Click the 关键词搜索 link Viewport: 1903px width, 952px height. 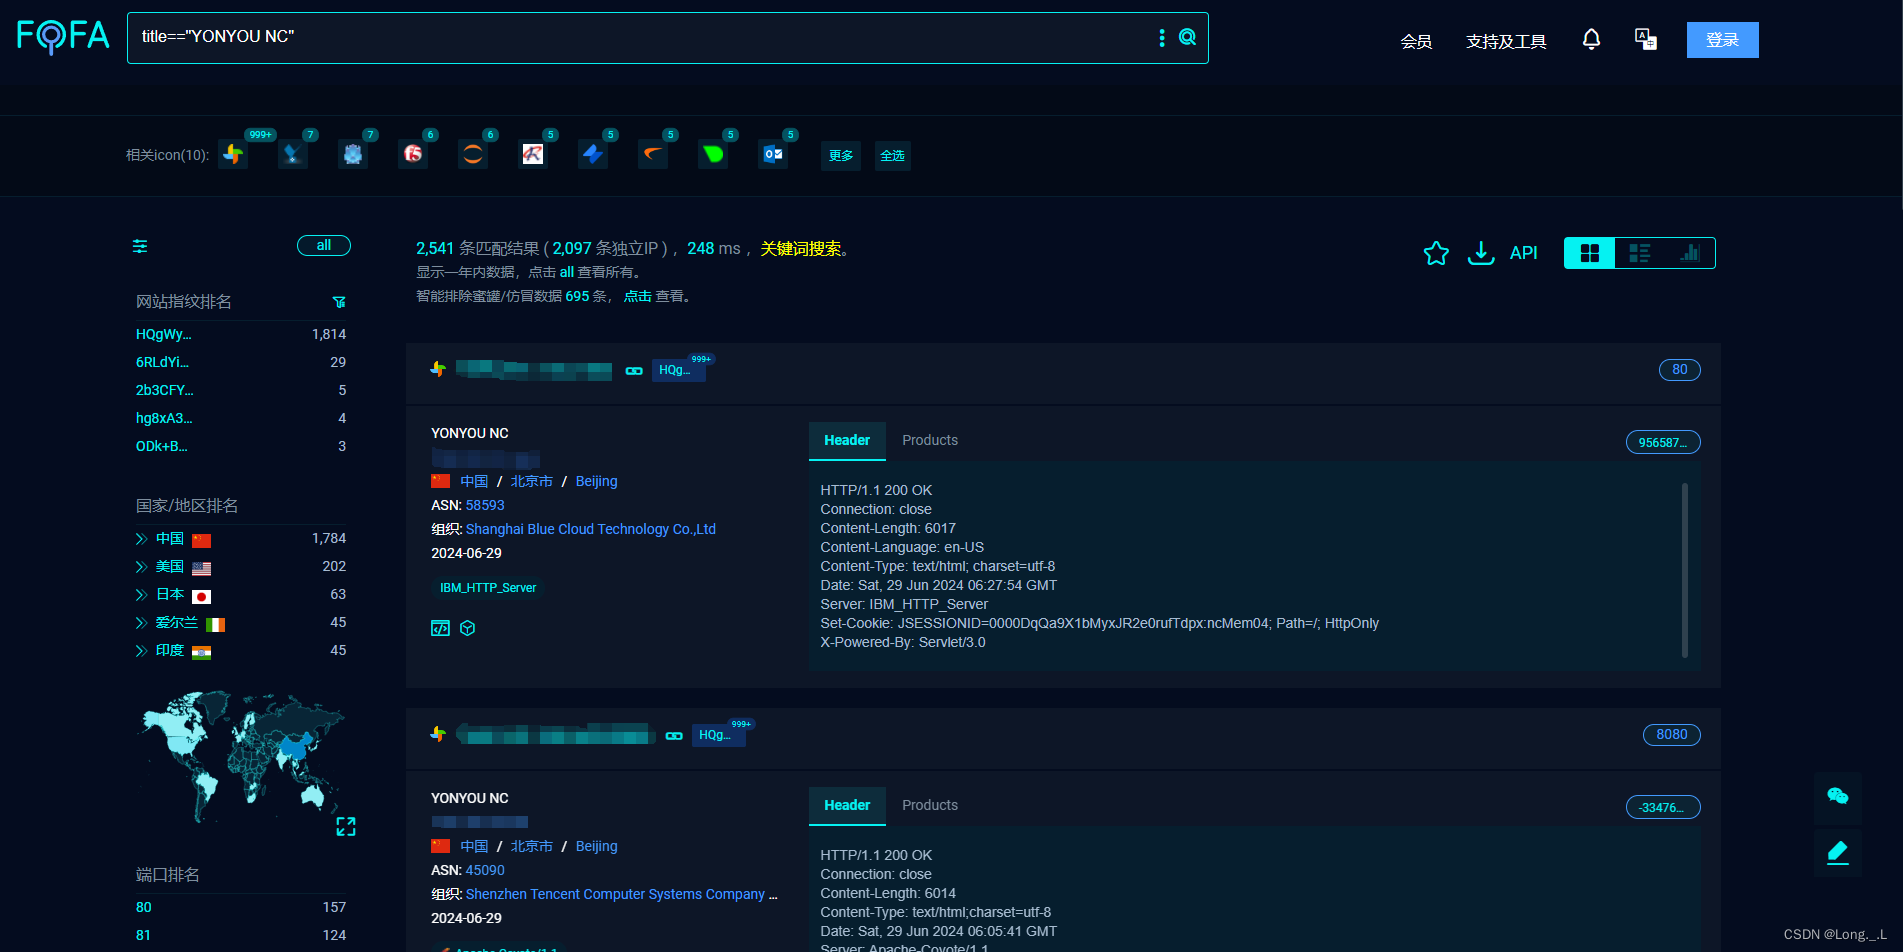pos(801,248)
